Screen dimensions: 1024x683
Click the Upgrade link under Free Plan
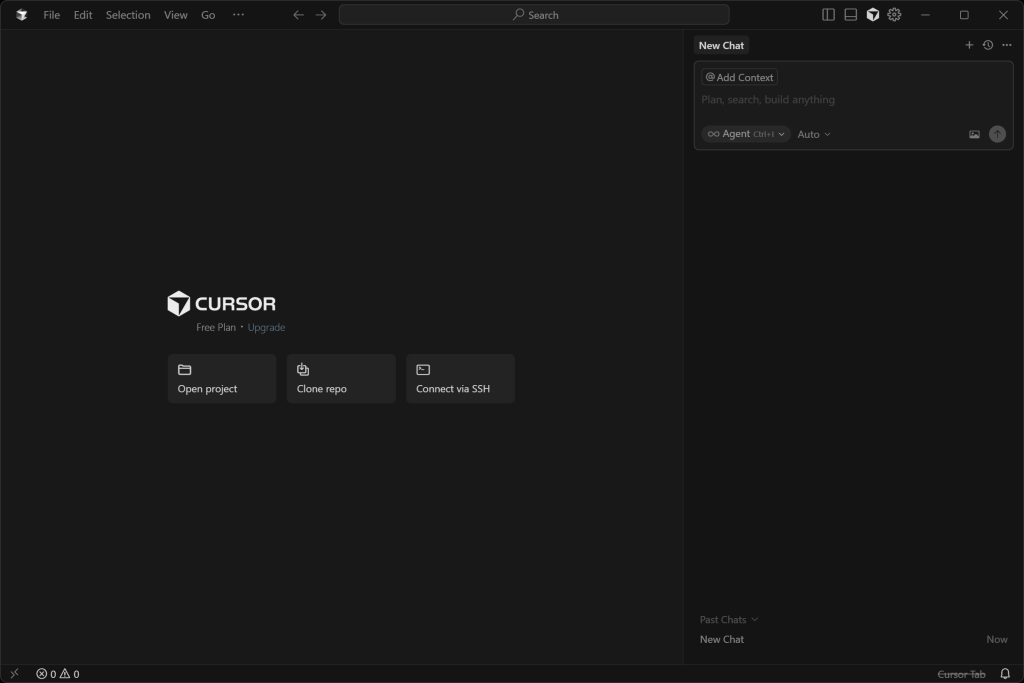pyautogui.click(x=266, y=327)
